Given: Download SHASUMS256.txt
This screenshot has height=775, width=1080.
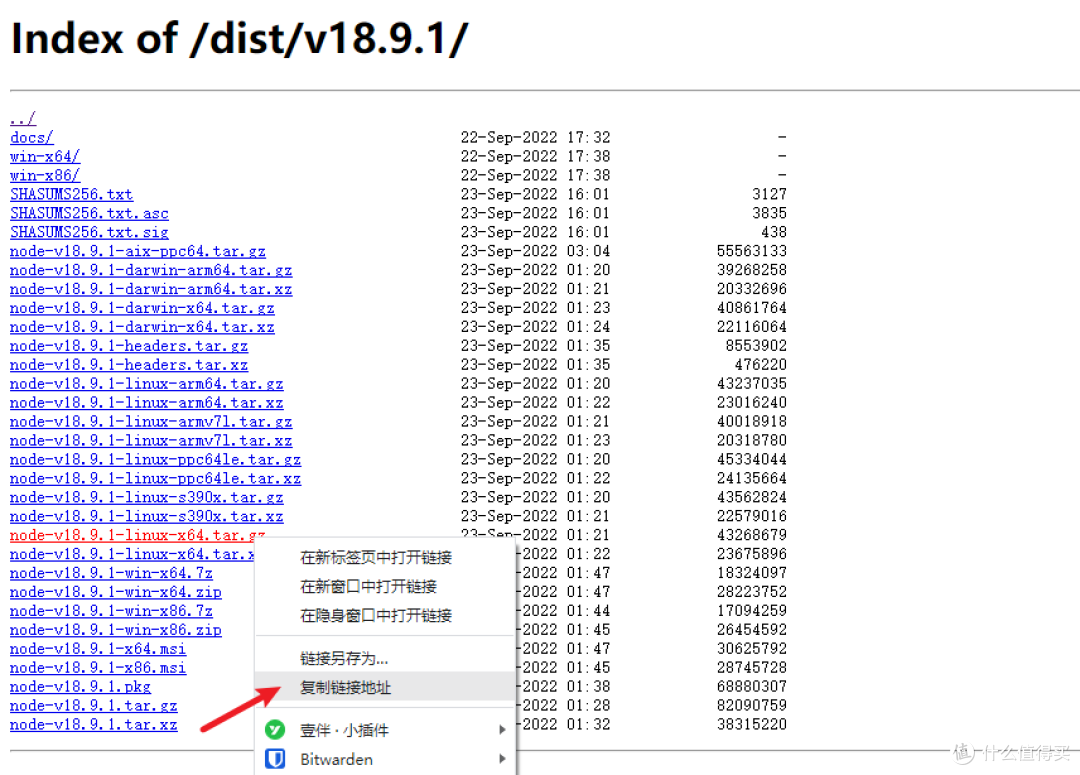Looking at the screenshot, I should pos(71,194).
